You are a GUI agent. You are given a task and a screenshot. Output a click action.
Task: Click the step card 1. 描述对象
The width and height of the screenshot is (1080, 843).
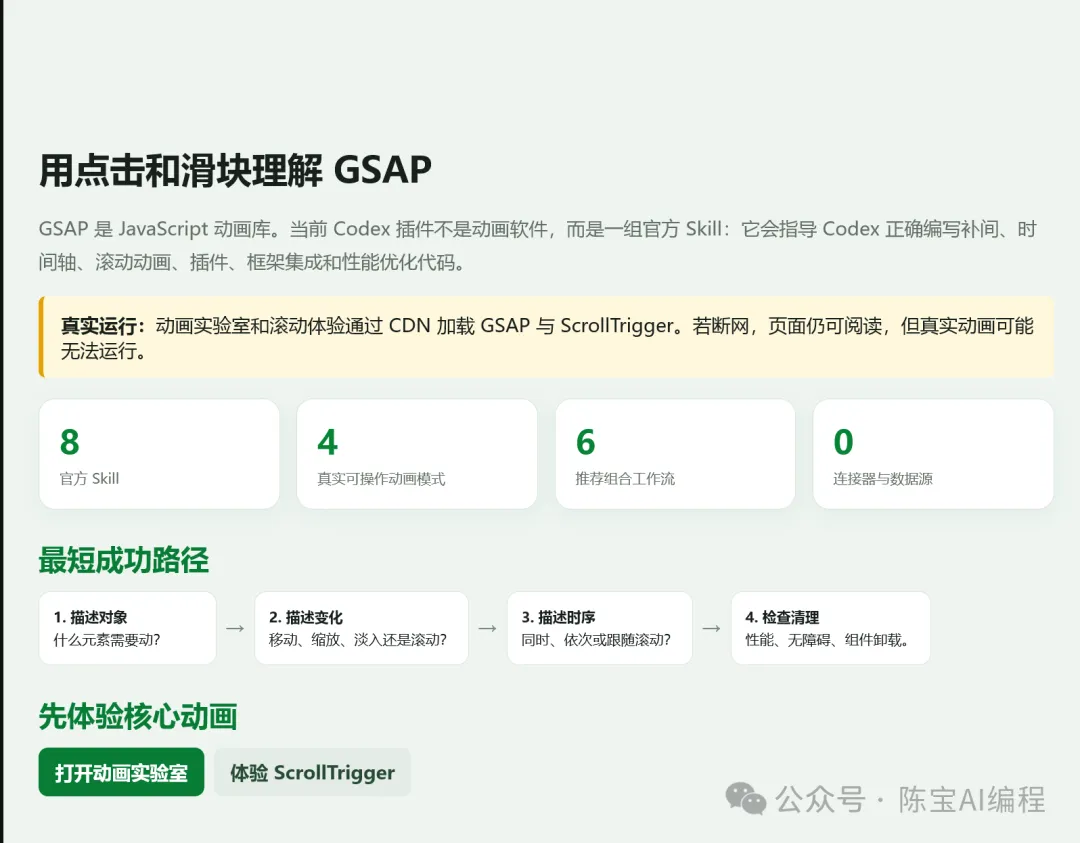127,628
